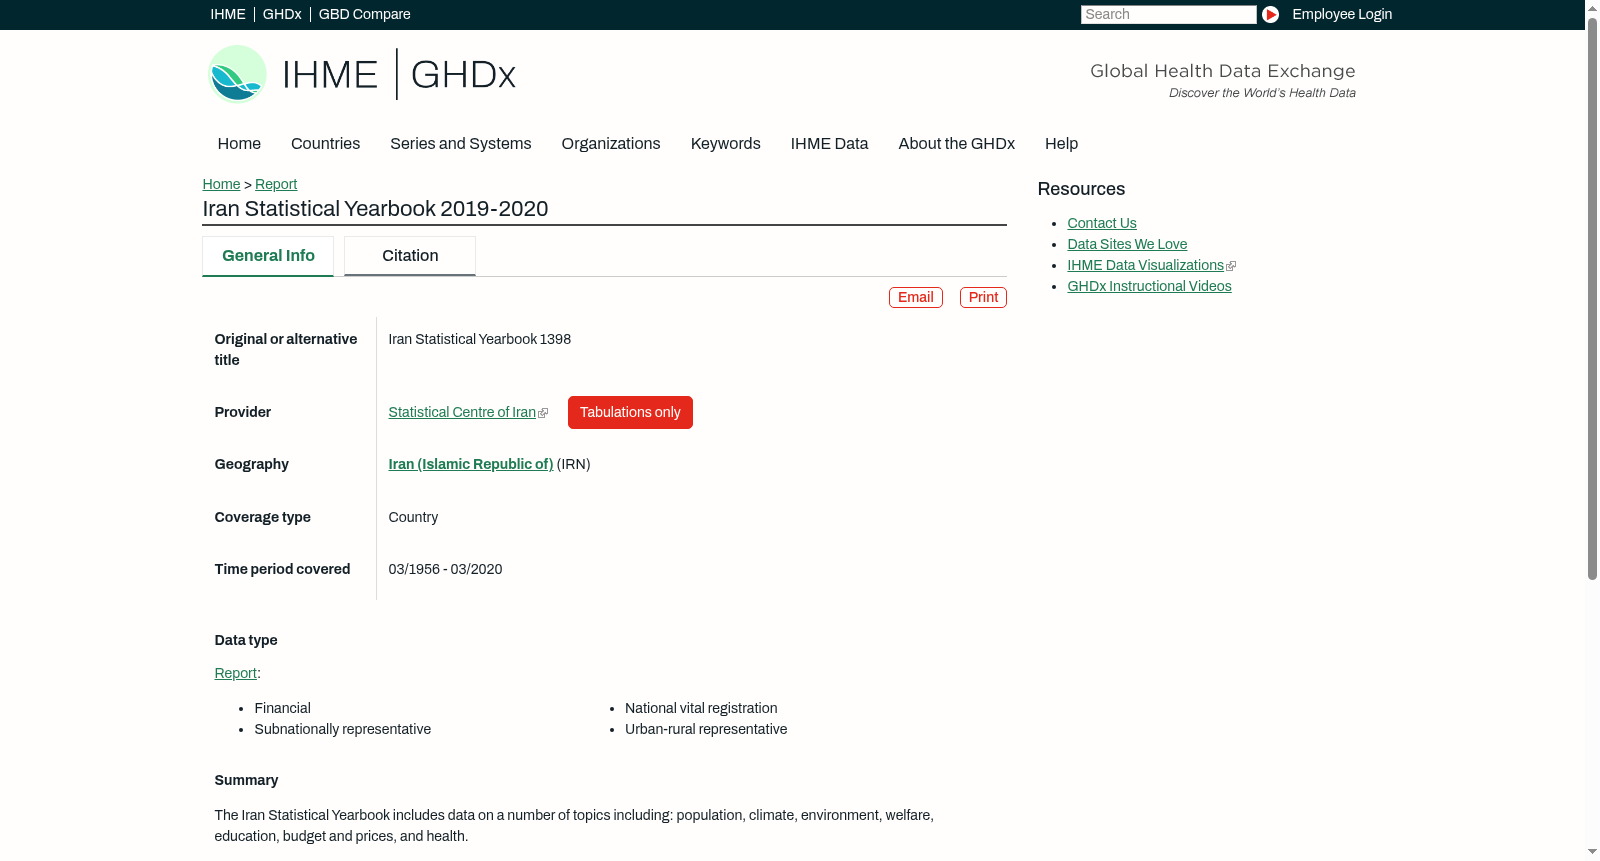
Task: Click 'Subnationally representative' list item
Action: (342, 729)
